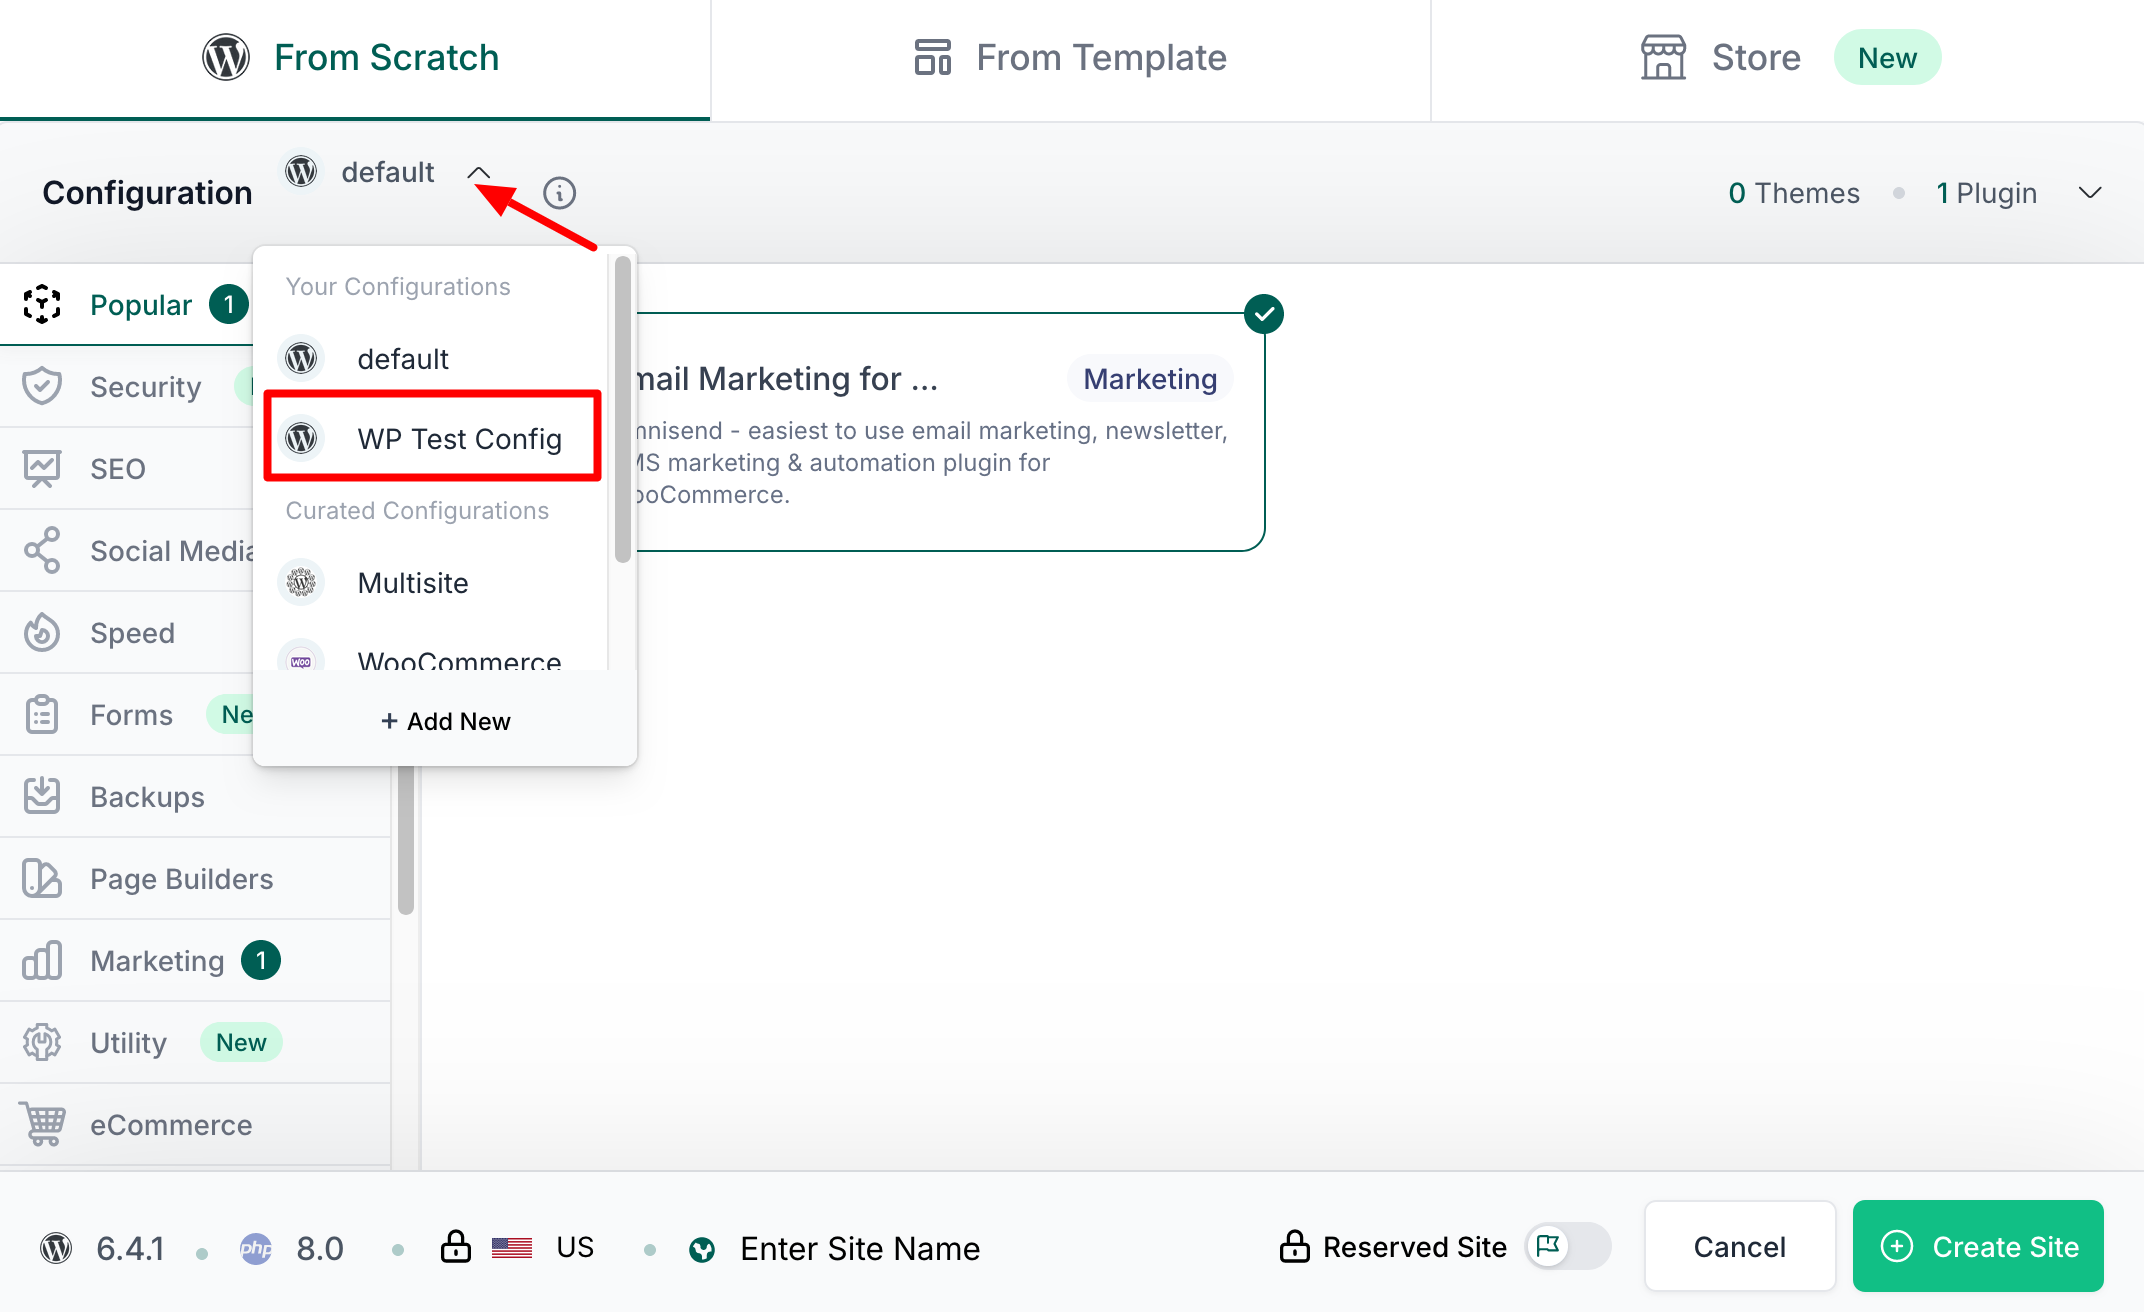The height and width of the screenshot is (1312, 2144).
Task: Click Add New in the configurations list
Action: click(x=445, y=720)
